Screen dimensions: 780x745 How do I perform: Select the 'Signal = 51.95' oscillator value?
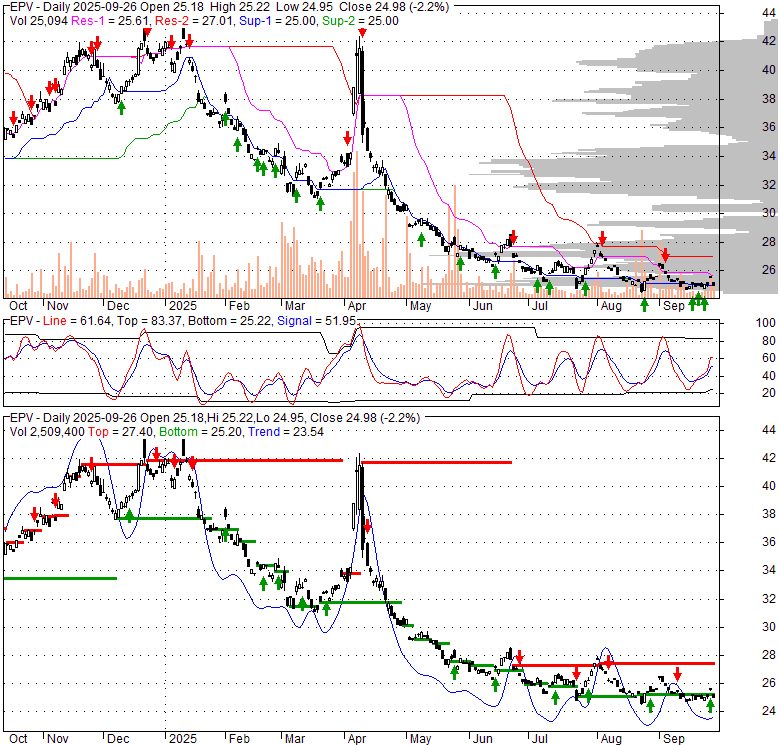tap(316, 321)
